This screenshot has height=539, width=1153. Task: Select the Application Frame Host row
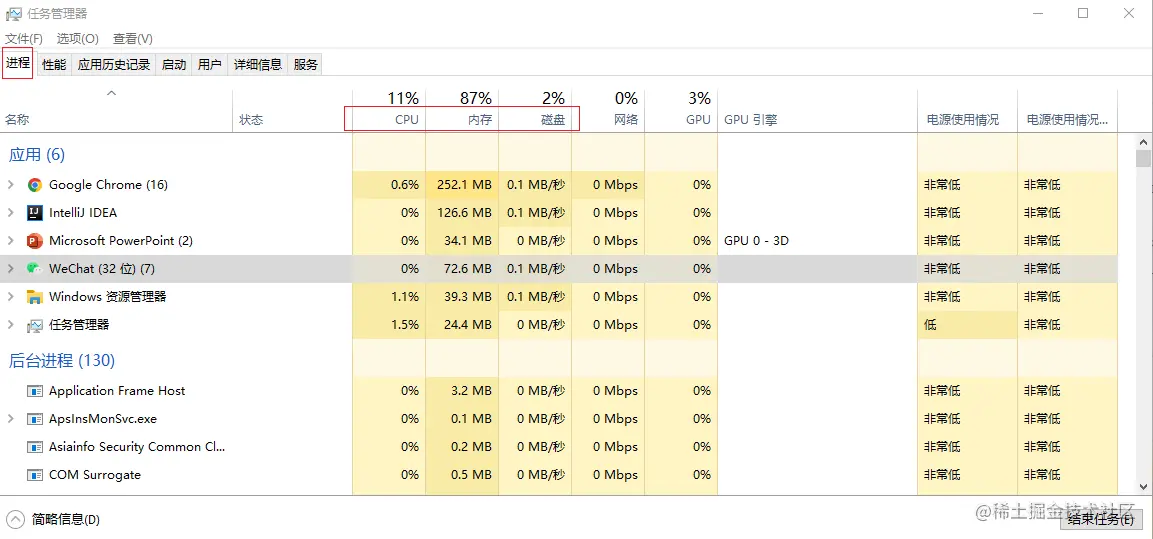[x=559, y=391]
